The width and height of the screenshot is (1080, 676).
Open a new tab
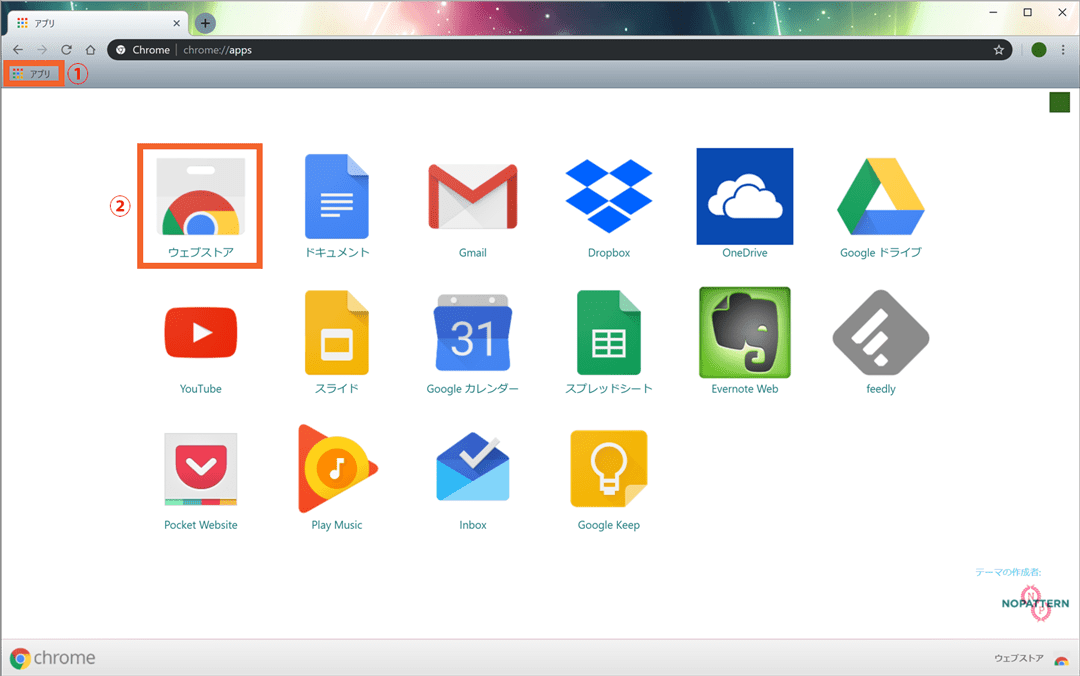205,23
